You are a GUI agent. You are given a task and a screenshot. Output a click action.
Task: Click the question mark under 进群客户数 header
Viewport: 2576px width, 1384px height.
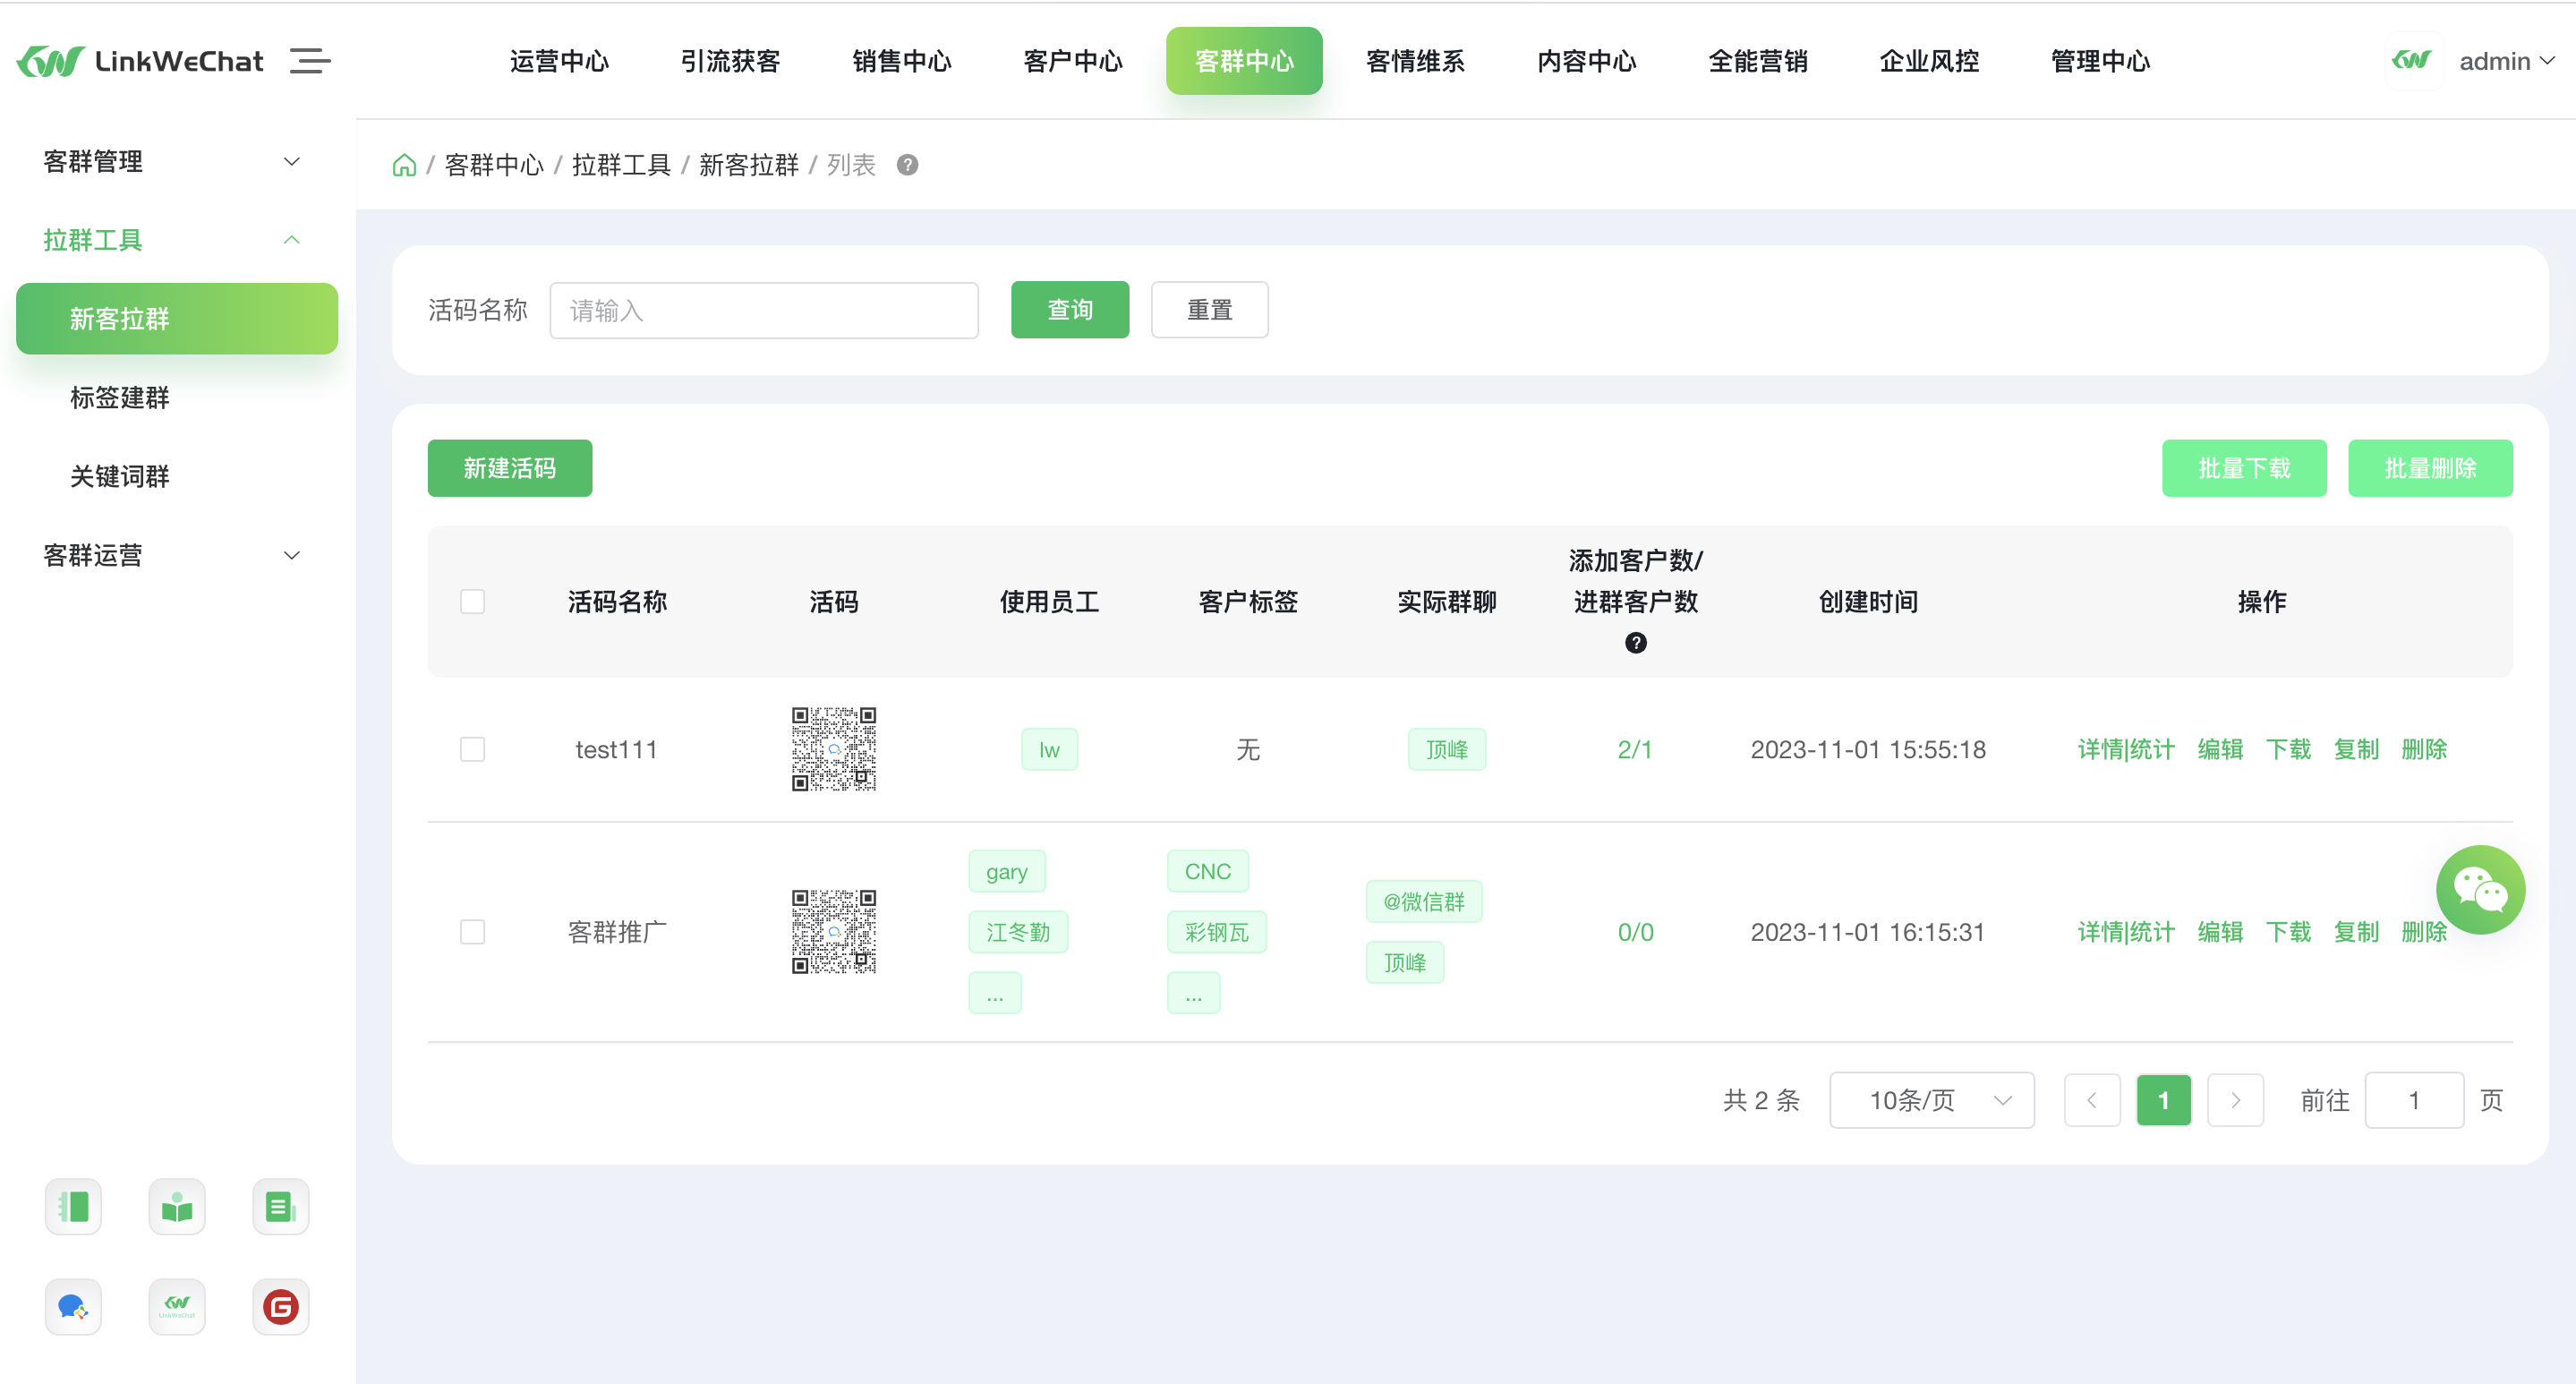(1635, 643)
